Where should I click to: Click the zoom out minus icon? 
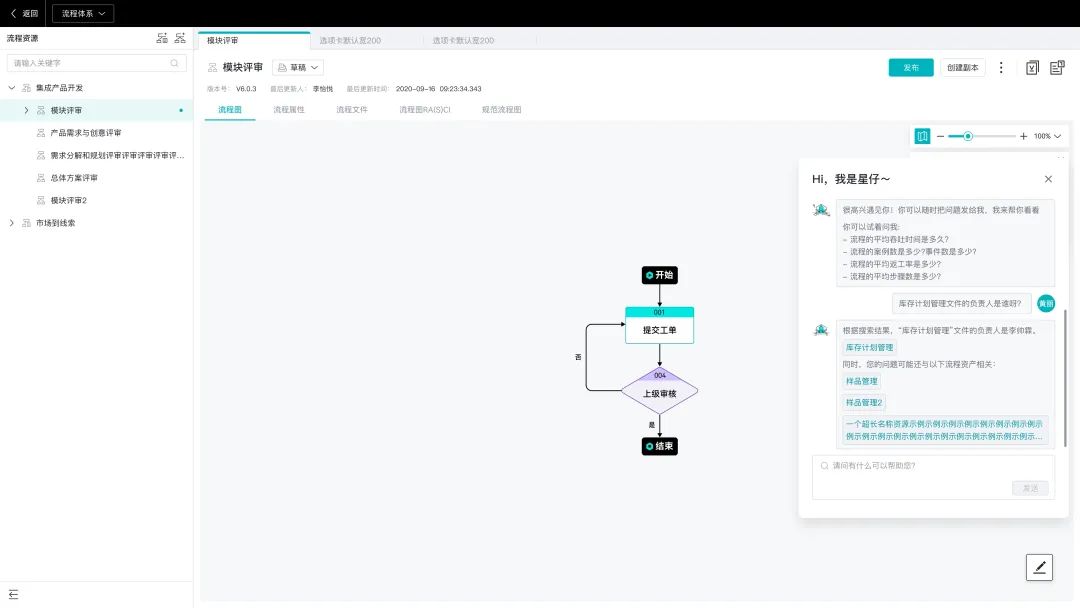coord(940,136)
